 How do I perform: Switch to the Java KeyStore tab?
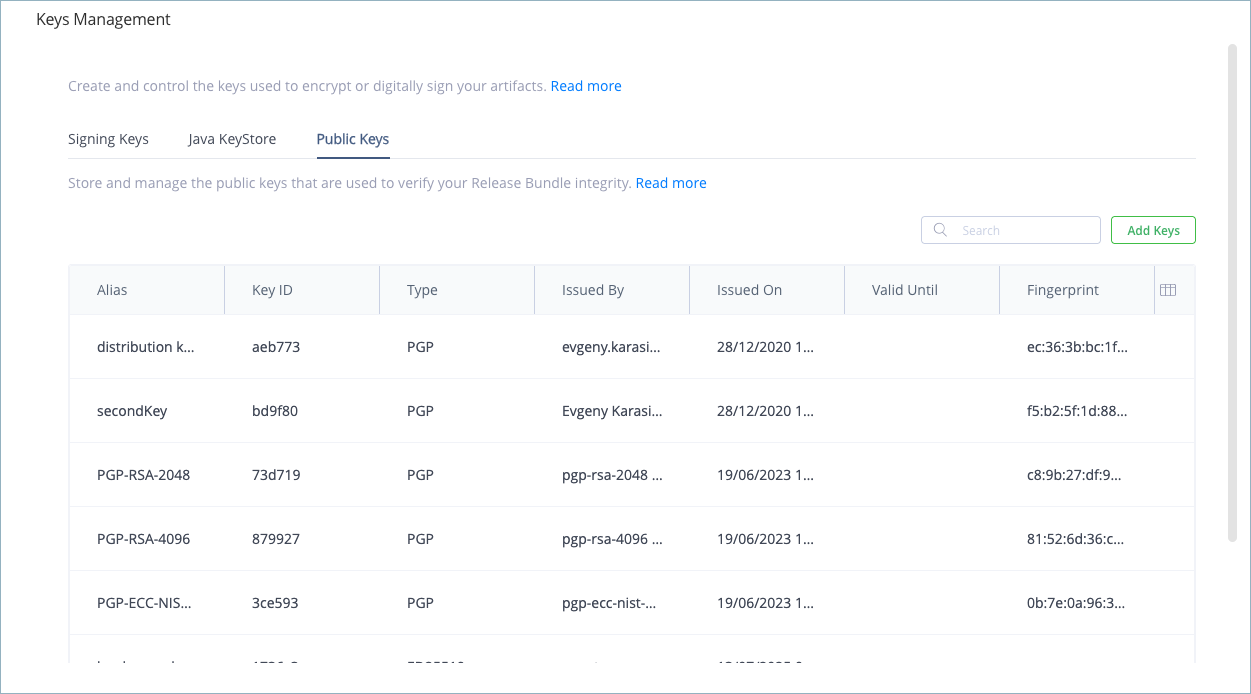pyautogui.click(x=231, y=139)
